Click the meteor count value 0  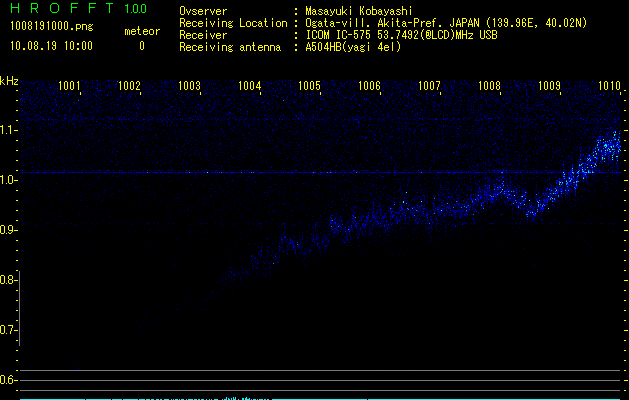[142, 46]
